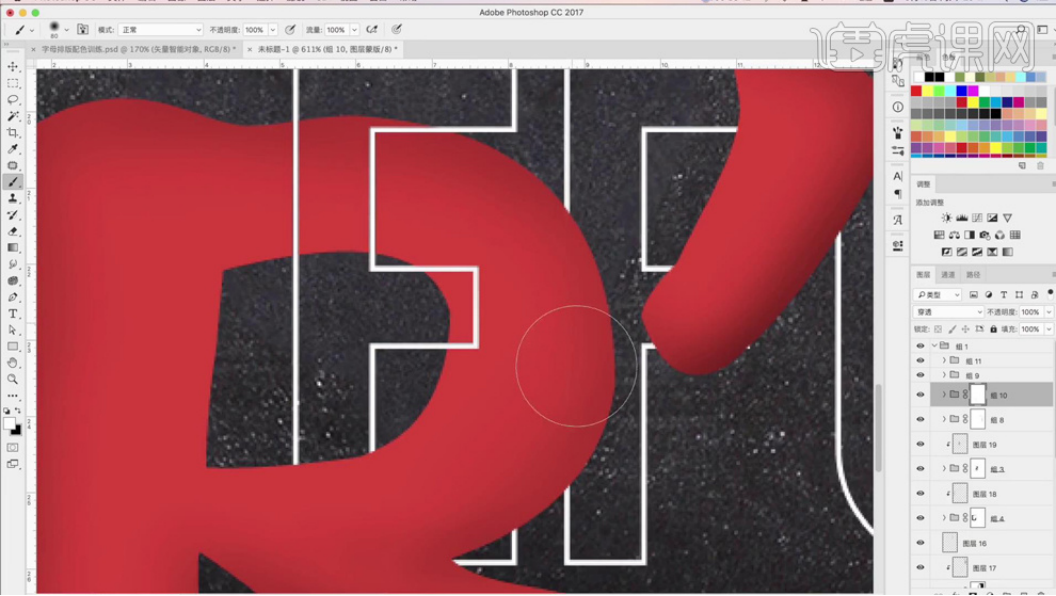
Task: Toggle pressure for size icon
Action: 397,30
